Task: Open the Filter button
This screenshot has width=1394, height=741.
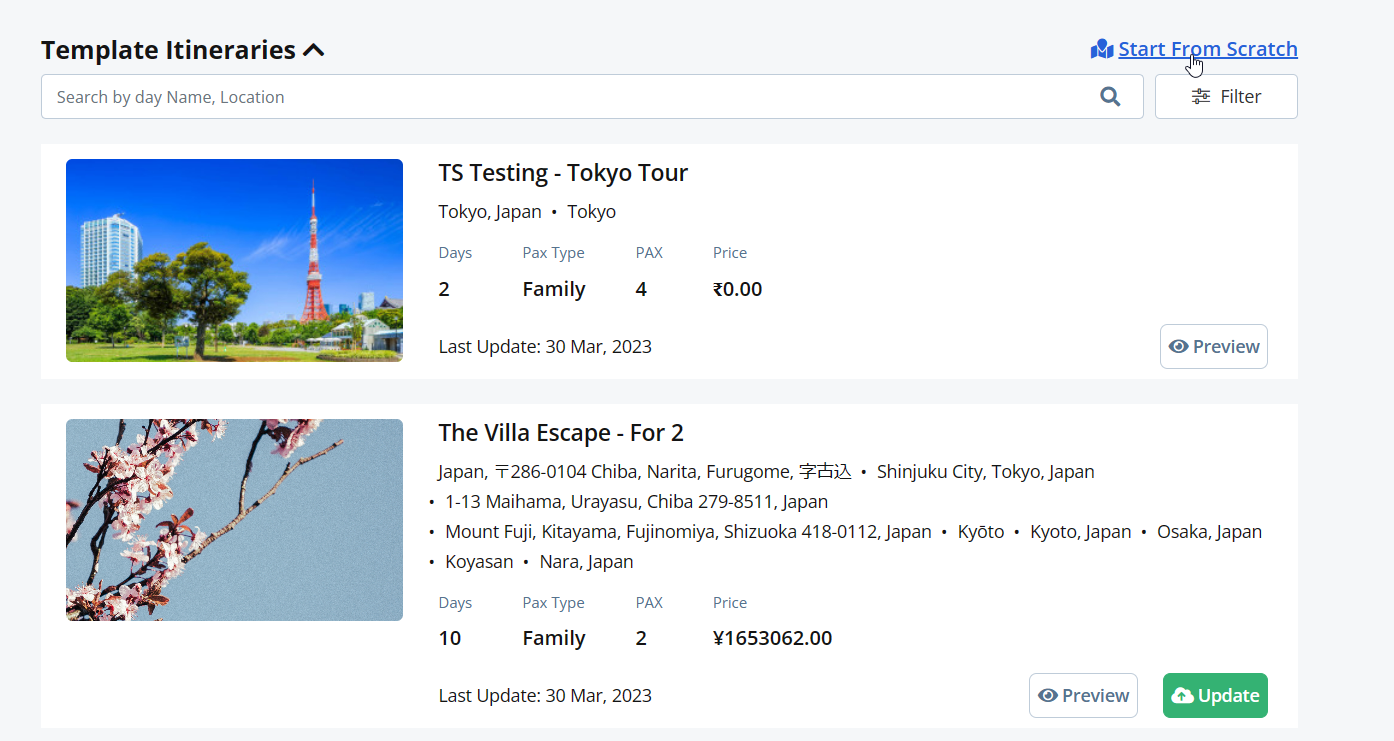Action: click(1226, 97)
